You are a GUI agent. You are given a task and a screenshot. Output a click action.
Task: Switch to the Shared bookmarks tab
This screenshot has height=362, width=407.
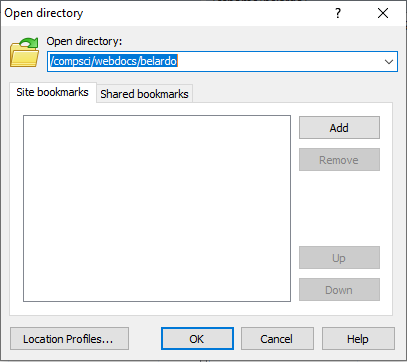click(x=144, y=94)
